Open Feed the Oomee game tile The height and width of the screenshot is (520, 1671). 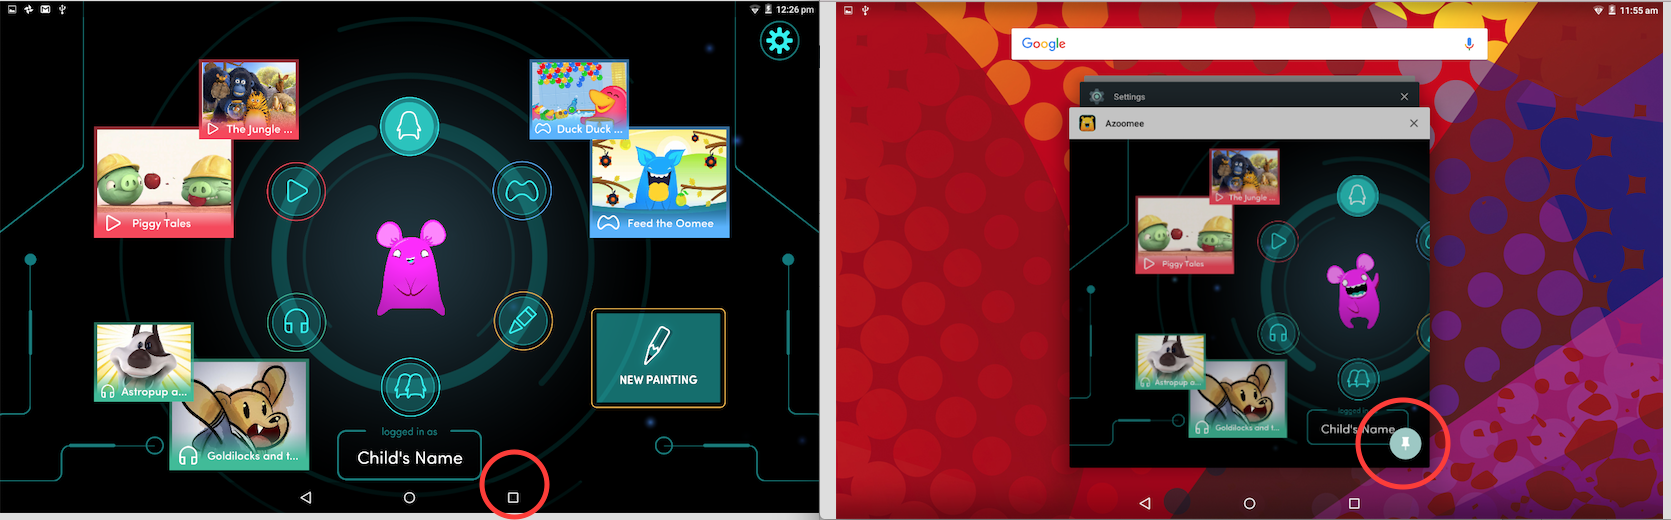pos(660,182)
